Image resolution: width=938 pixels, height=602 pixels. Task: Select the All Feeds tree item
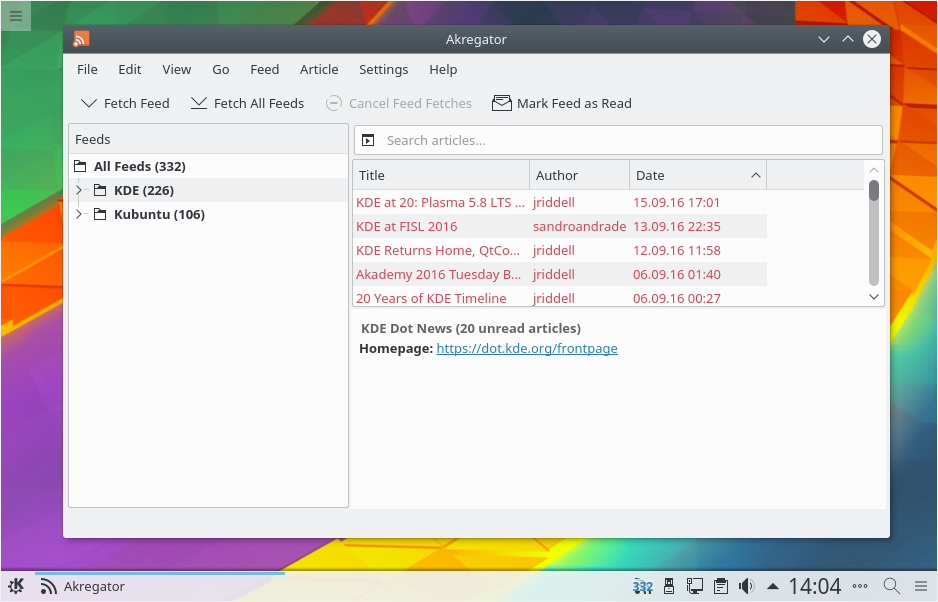tap(139, 166)
